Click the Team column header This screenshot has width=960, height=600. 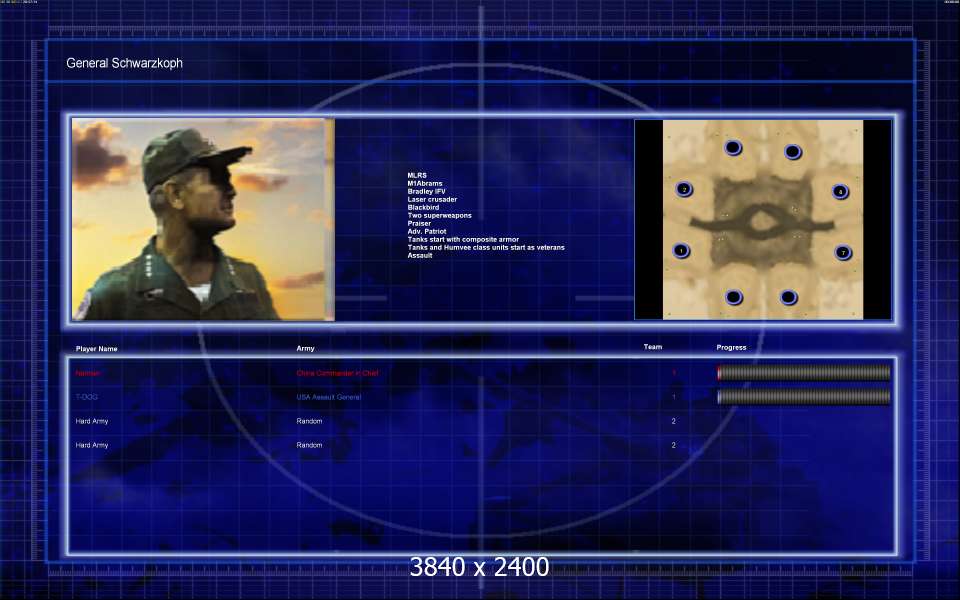(x=653, y=347)
